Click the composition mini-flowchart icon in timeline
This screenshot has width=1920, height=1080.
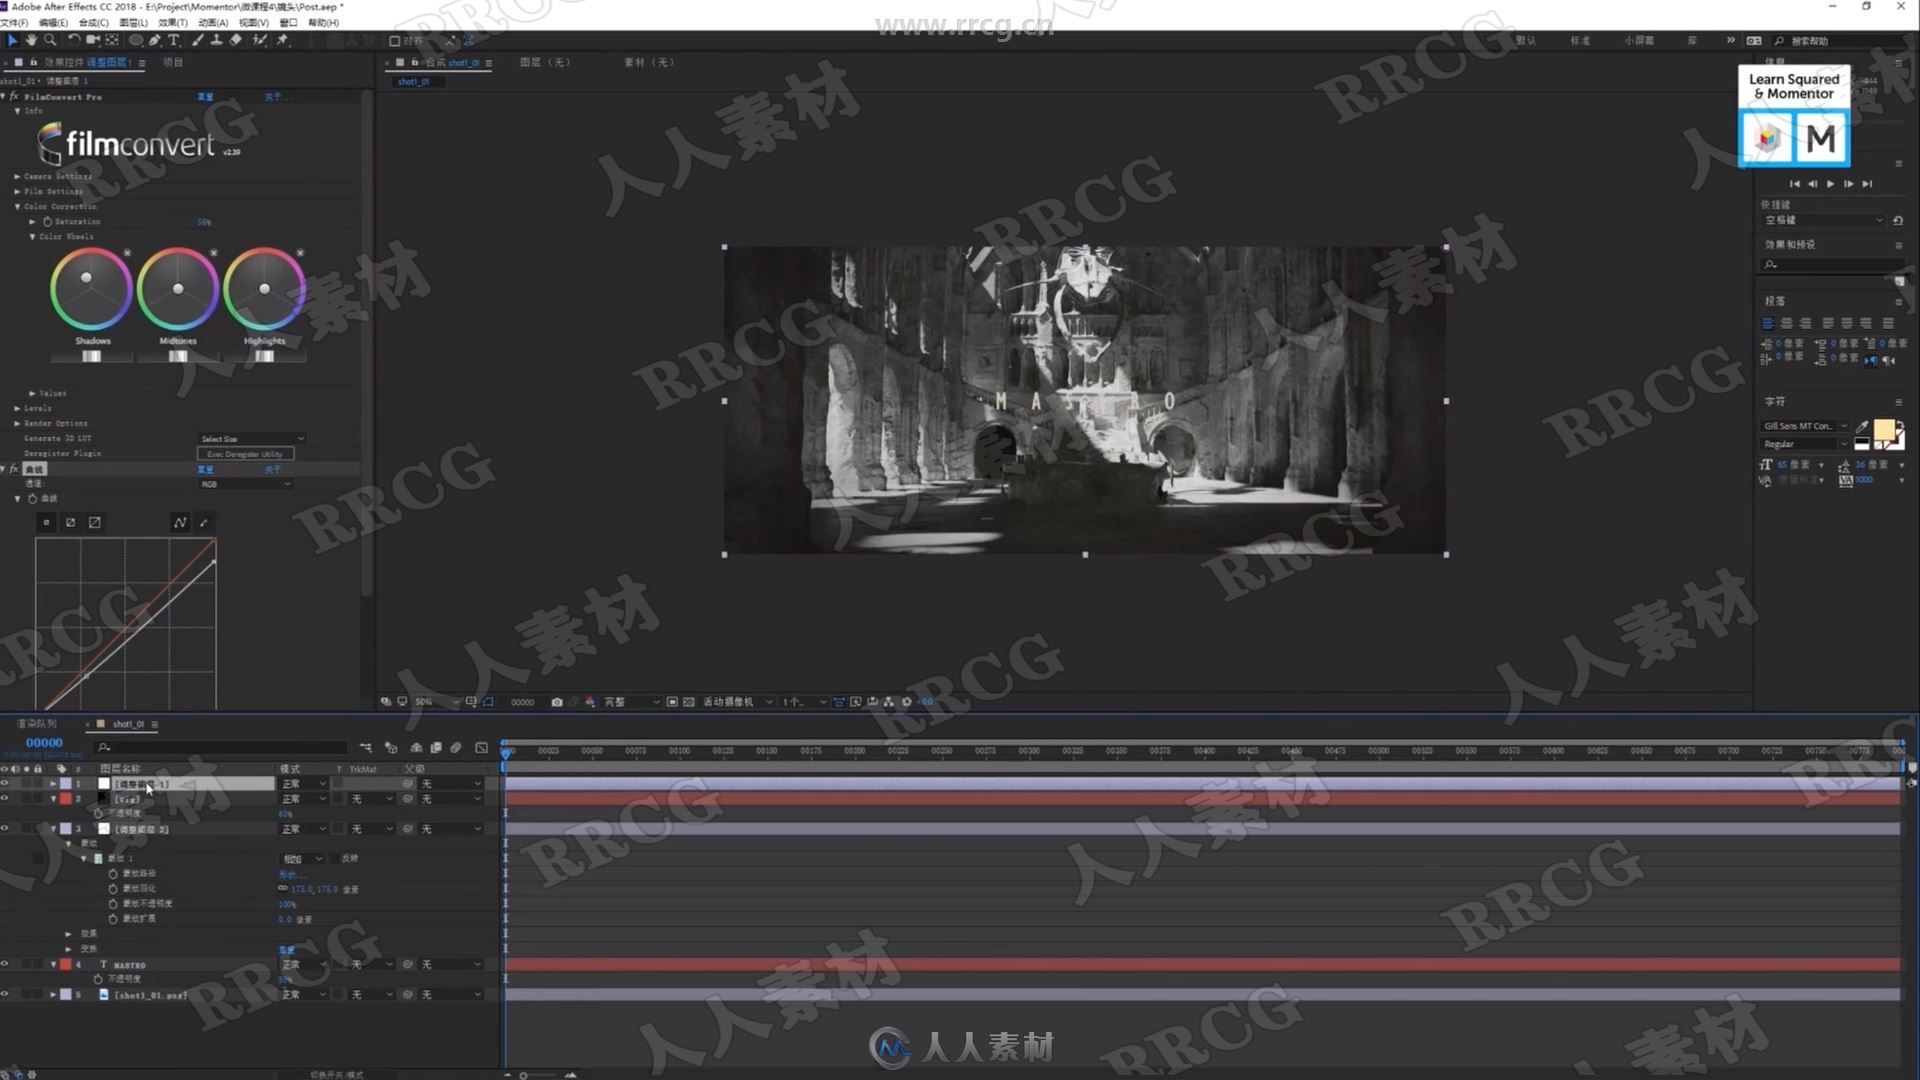click(366, 747)
